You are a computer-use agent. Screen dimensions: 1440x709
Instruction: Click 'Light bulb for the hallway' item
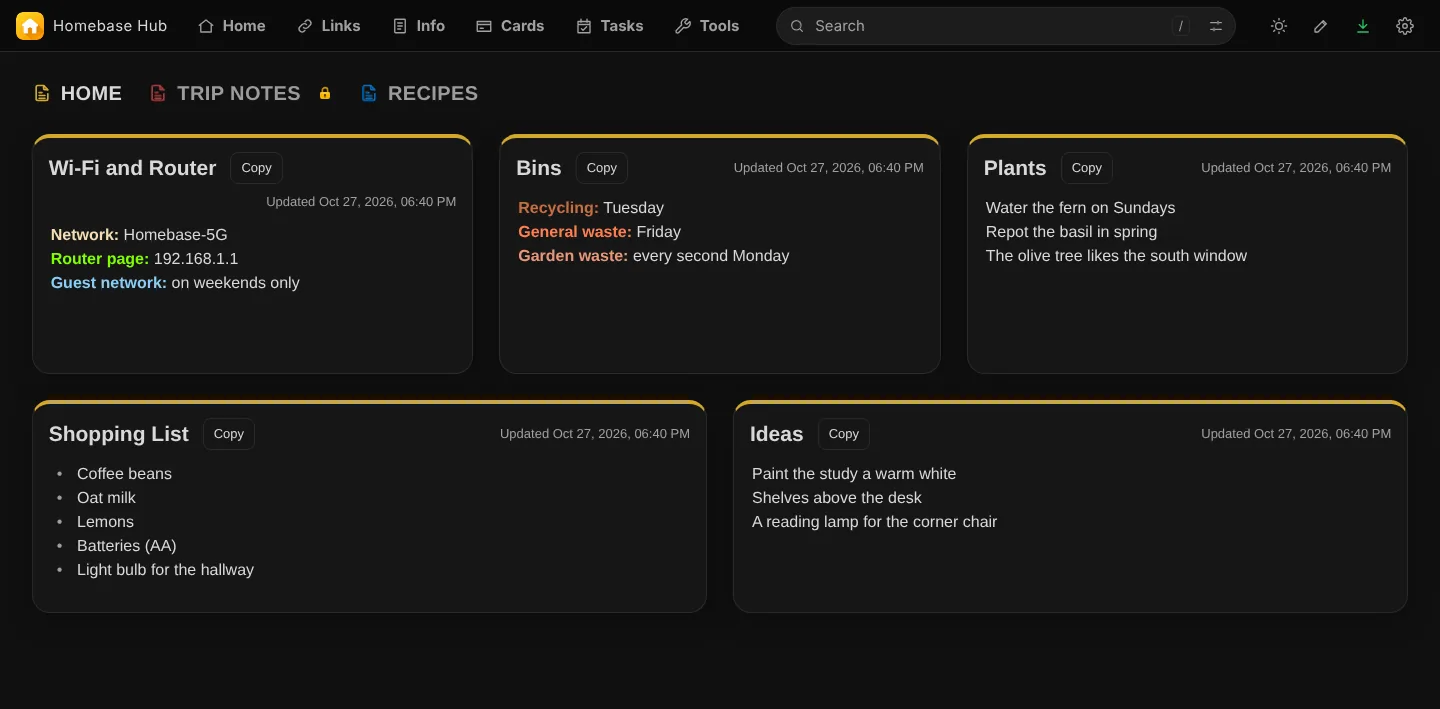click(x=165, y=570)
